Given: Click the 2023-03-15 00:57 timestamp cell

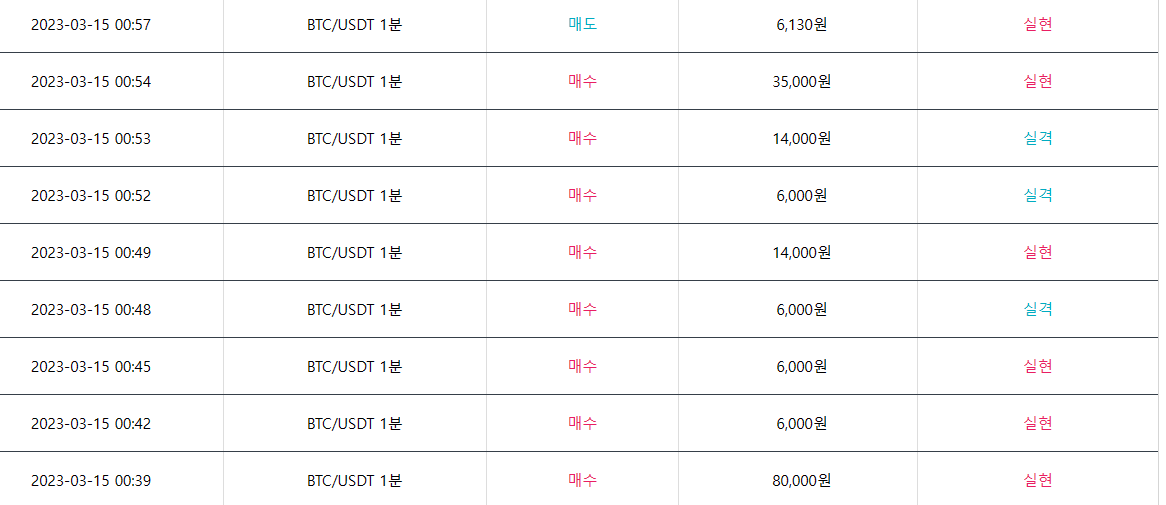Looking at the screenshot, I should click(x=91, y=25).
